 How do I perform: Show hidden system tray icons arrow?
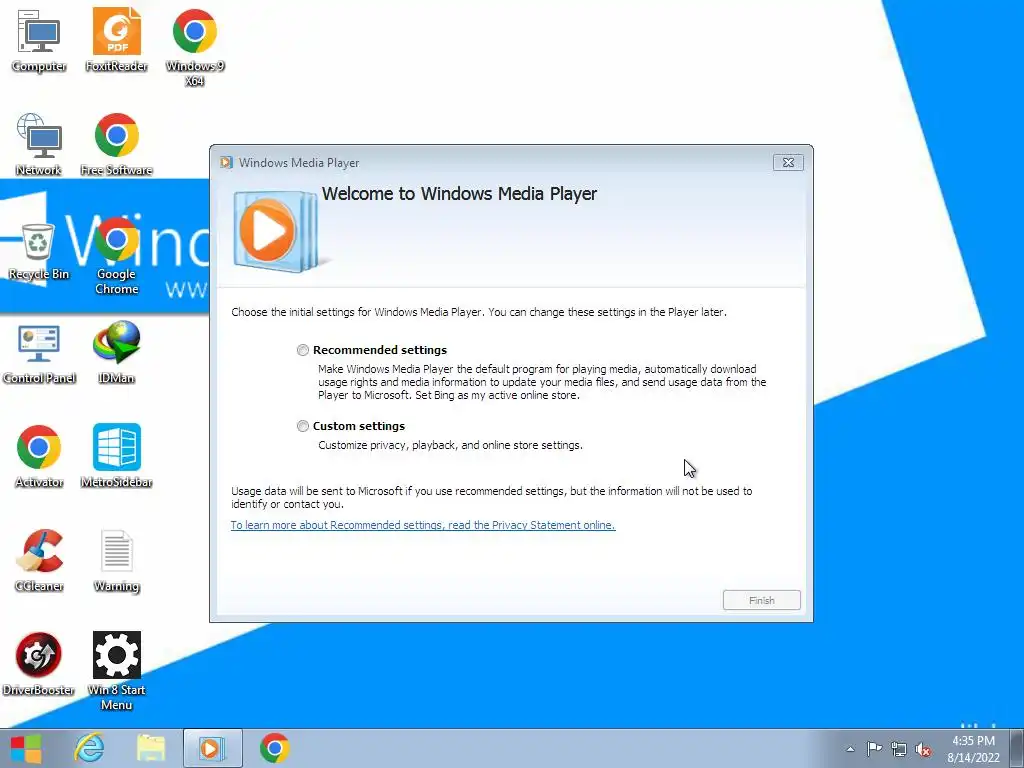tap(850, 749)
